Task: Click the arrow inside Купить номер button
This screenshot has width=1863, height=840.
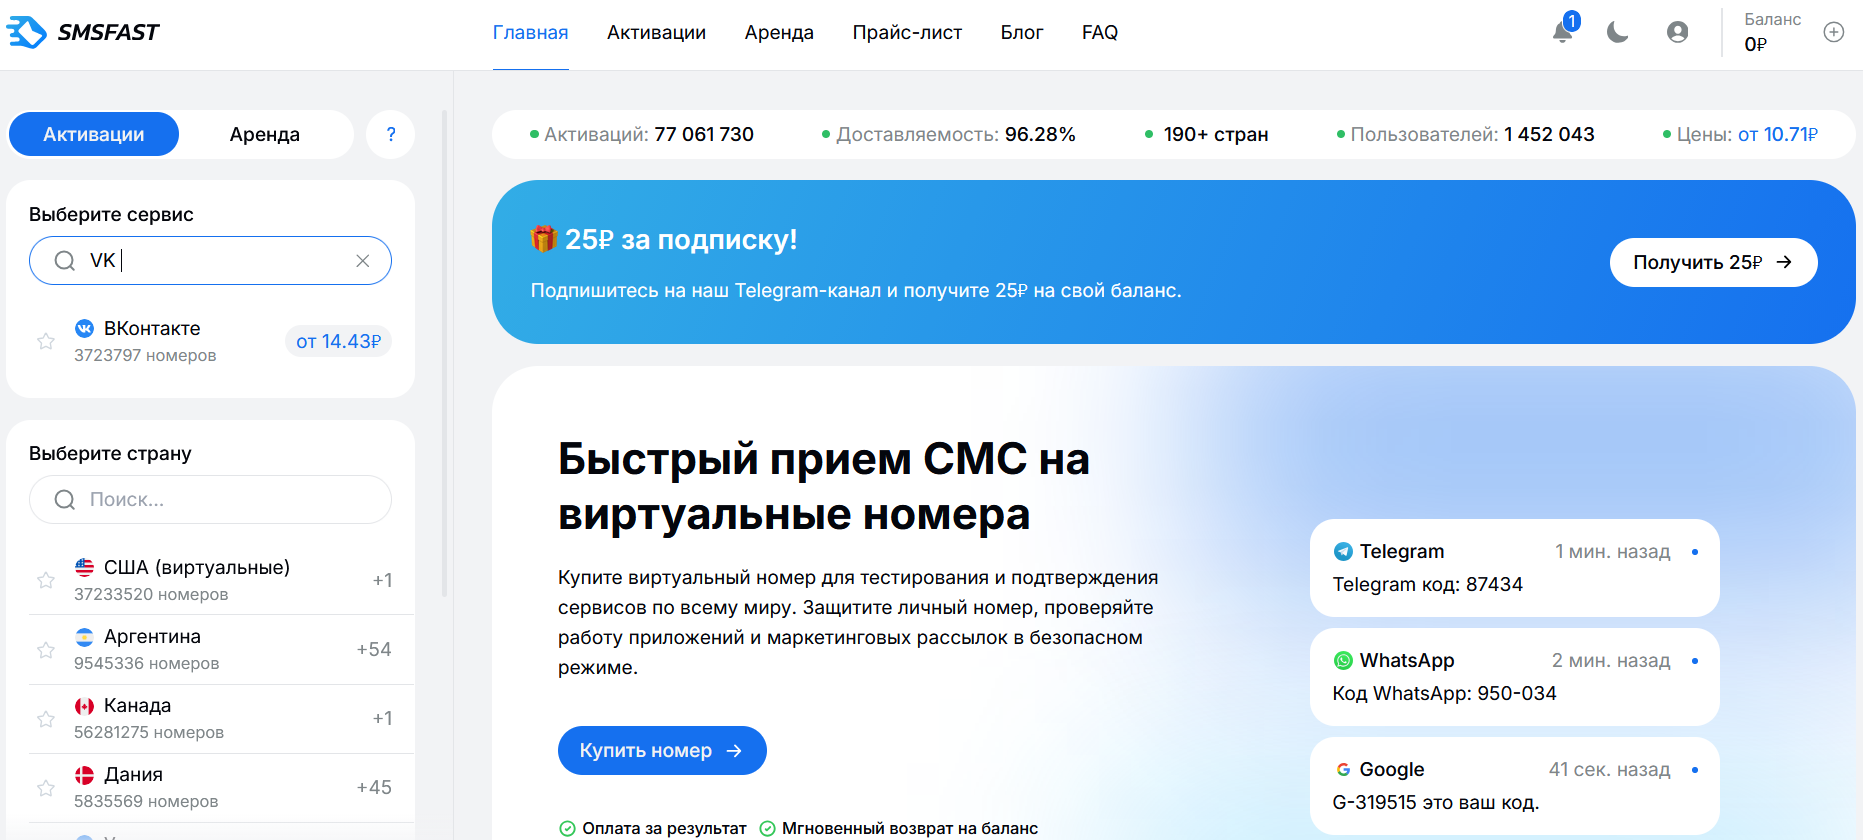Action: pyautogui.click(x=734, y=751)
